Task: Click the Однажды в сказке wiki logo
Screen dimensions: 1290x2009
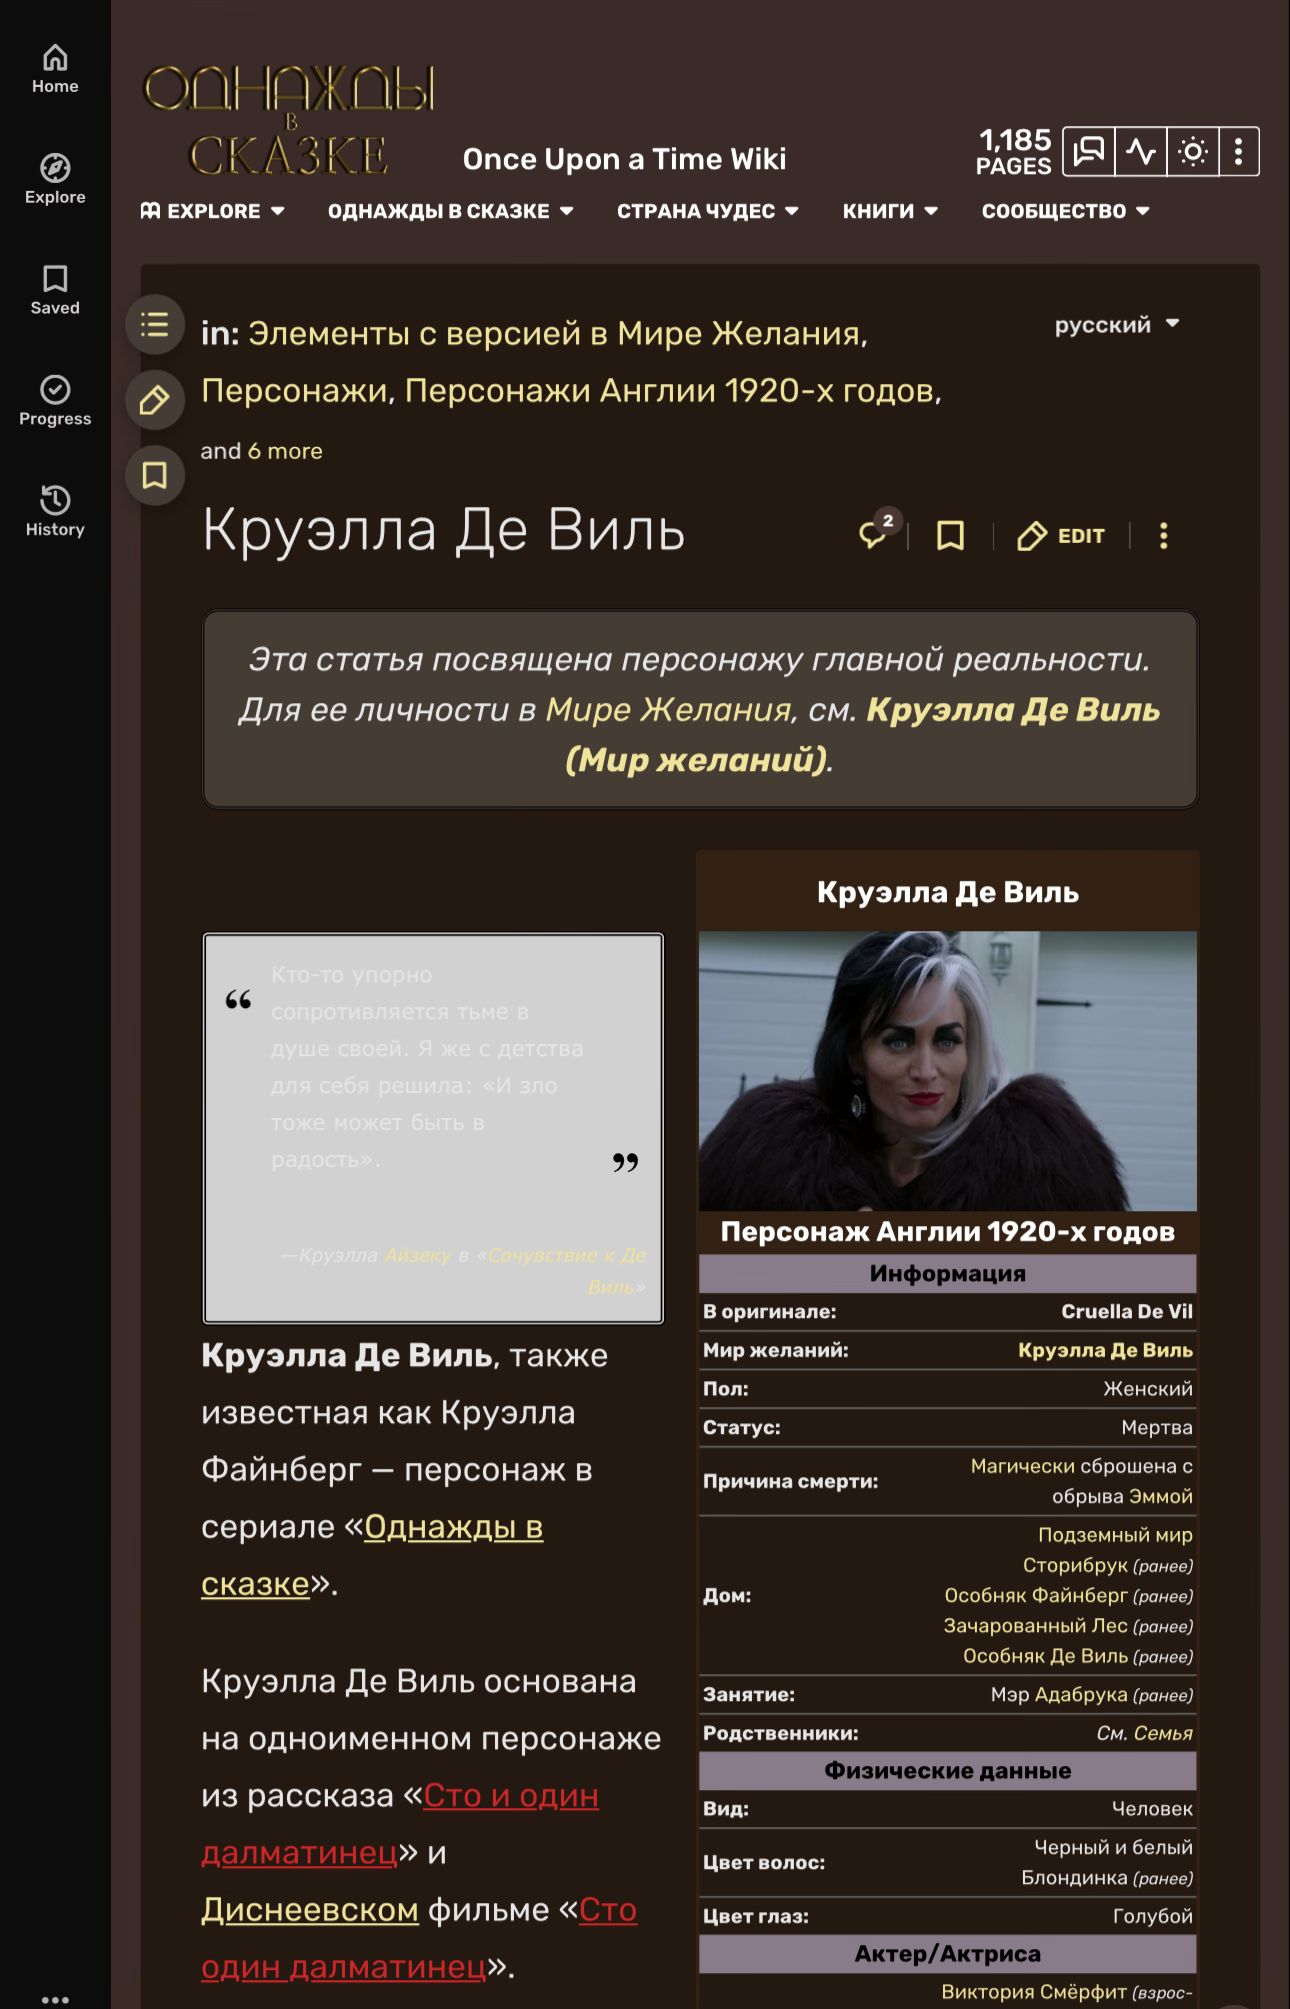Action: pyautogui.click(x=289, y=121)
